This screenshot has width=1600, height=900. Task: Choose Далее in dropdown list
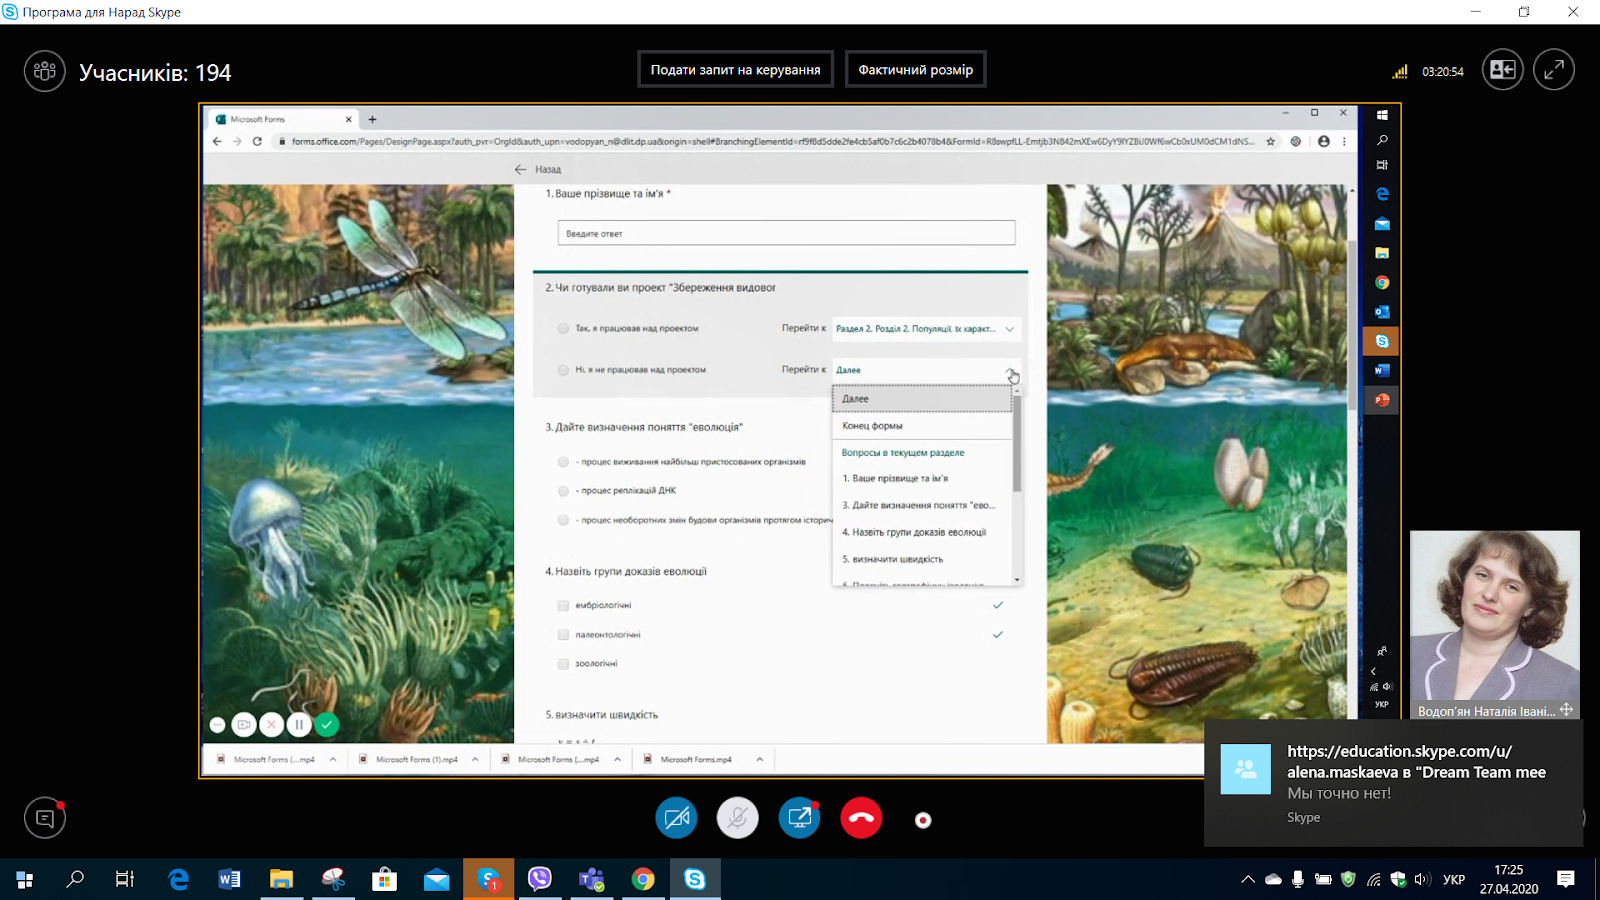pos(922,399)
